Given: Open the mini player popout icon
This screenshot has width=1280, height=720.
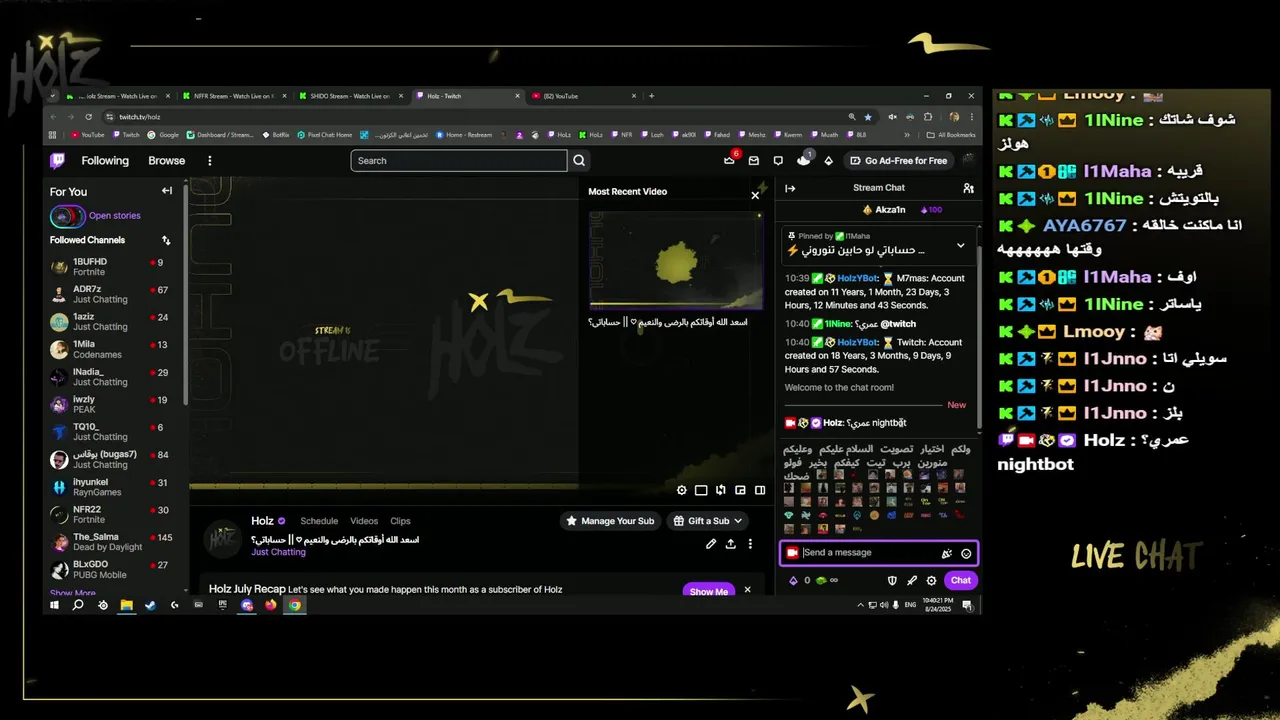Looking at the screenshot, I should click(740, 490).
